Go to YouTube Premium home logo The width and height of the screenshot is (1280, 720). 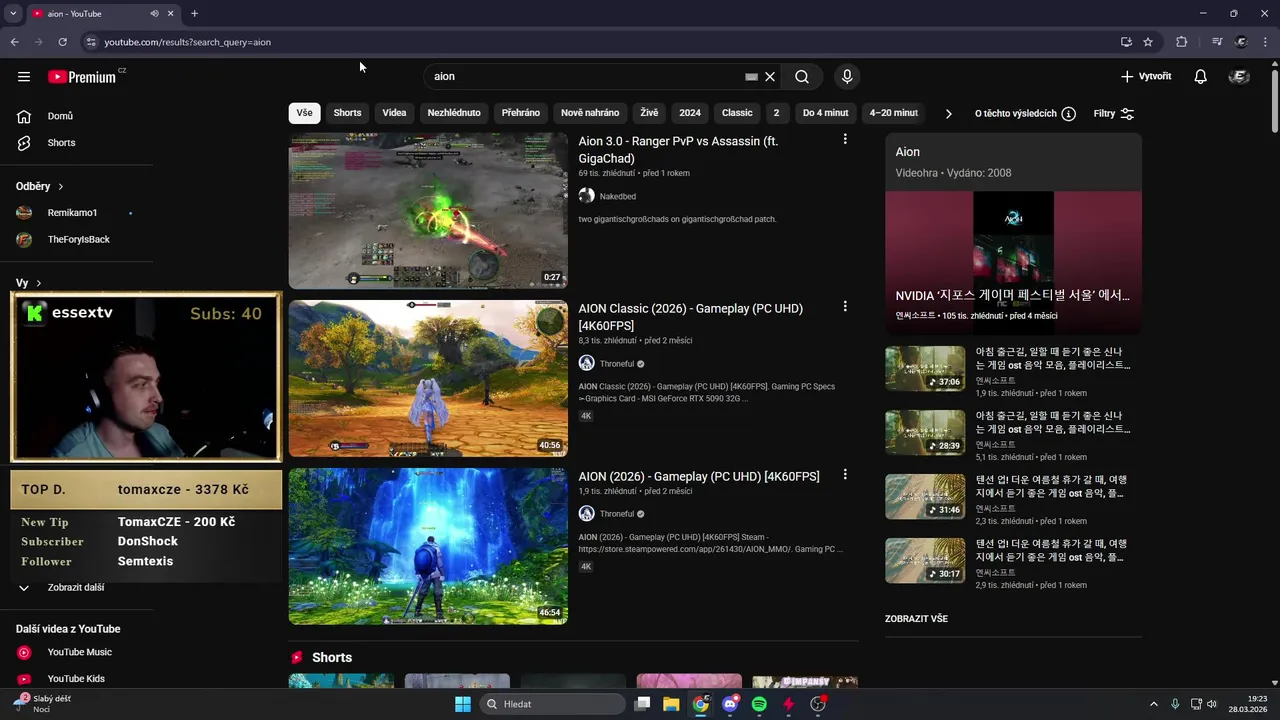tap(82, 77)
